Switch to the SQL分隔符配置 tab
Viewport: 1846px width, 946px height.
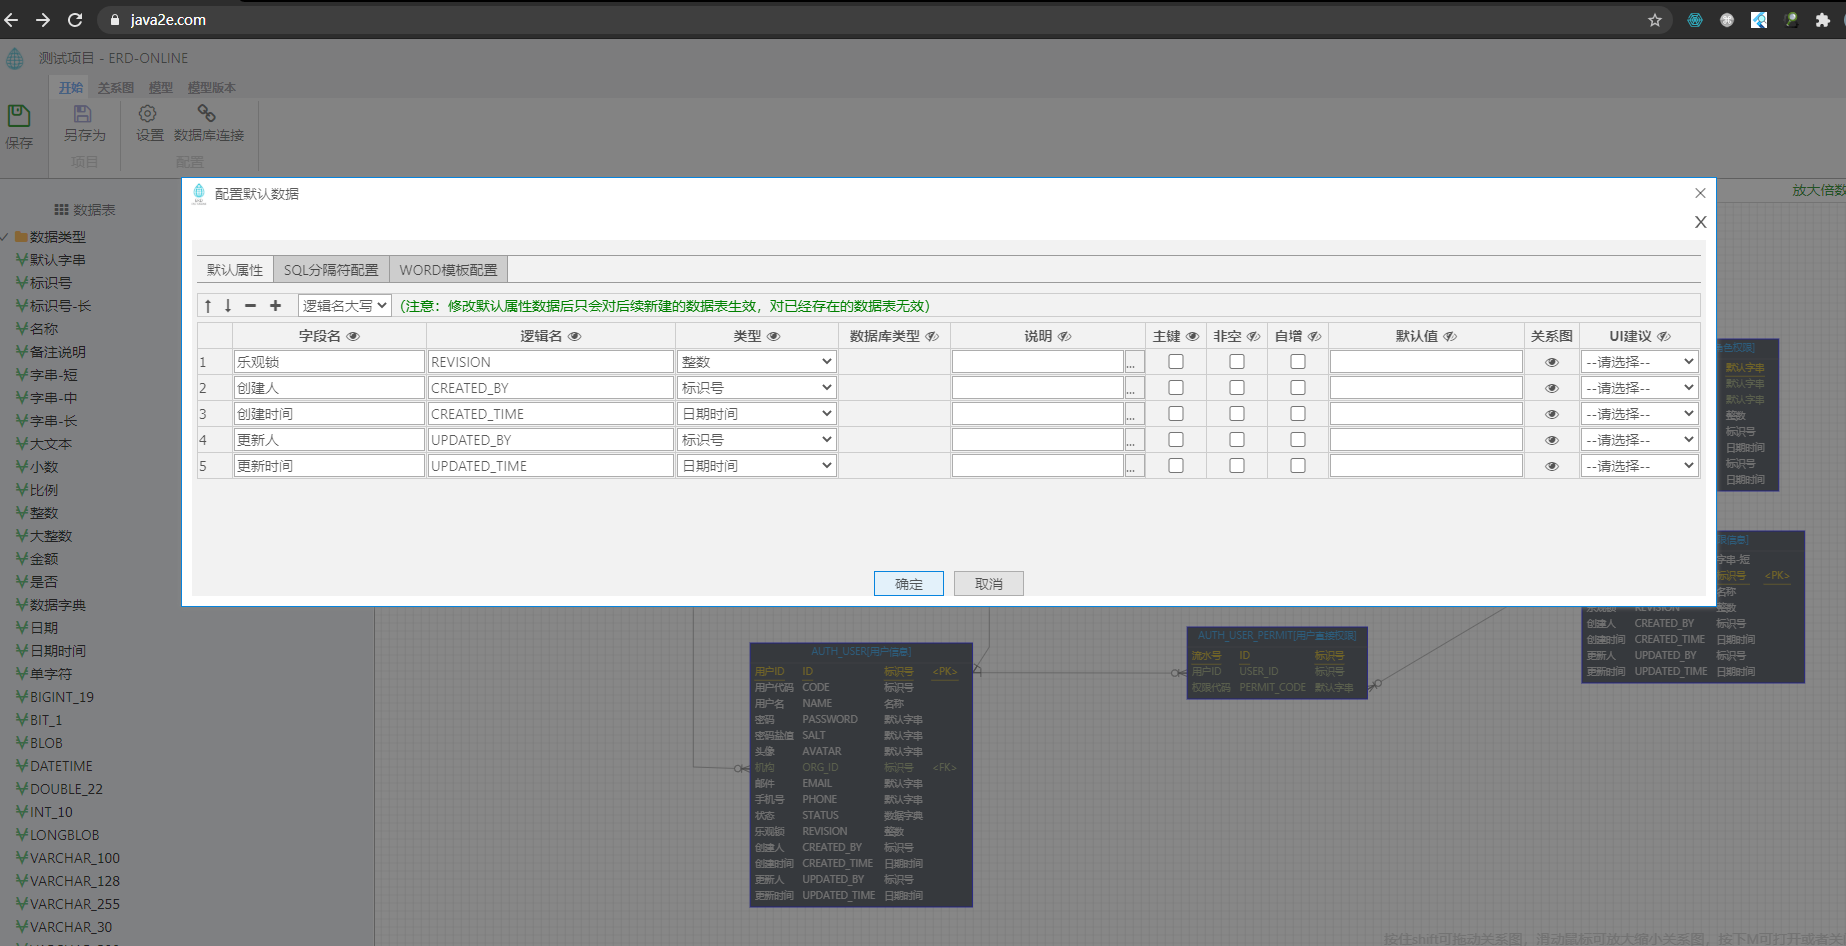[x=331, y=269]
